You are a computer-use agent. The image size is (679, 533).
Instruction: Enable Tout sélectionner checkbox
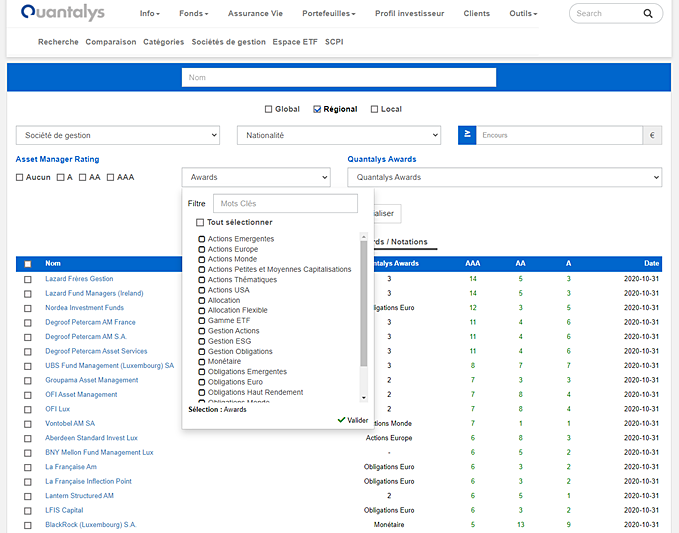tap(200, 222)
